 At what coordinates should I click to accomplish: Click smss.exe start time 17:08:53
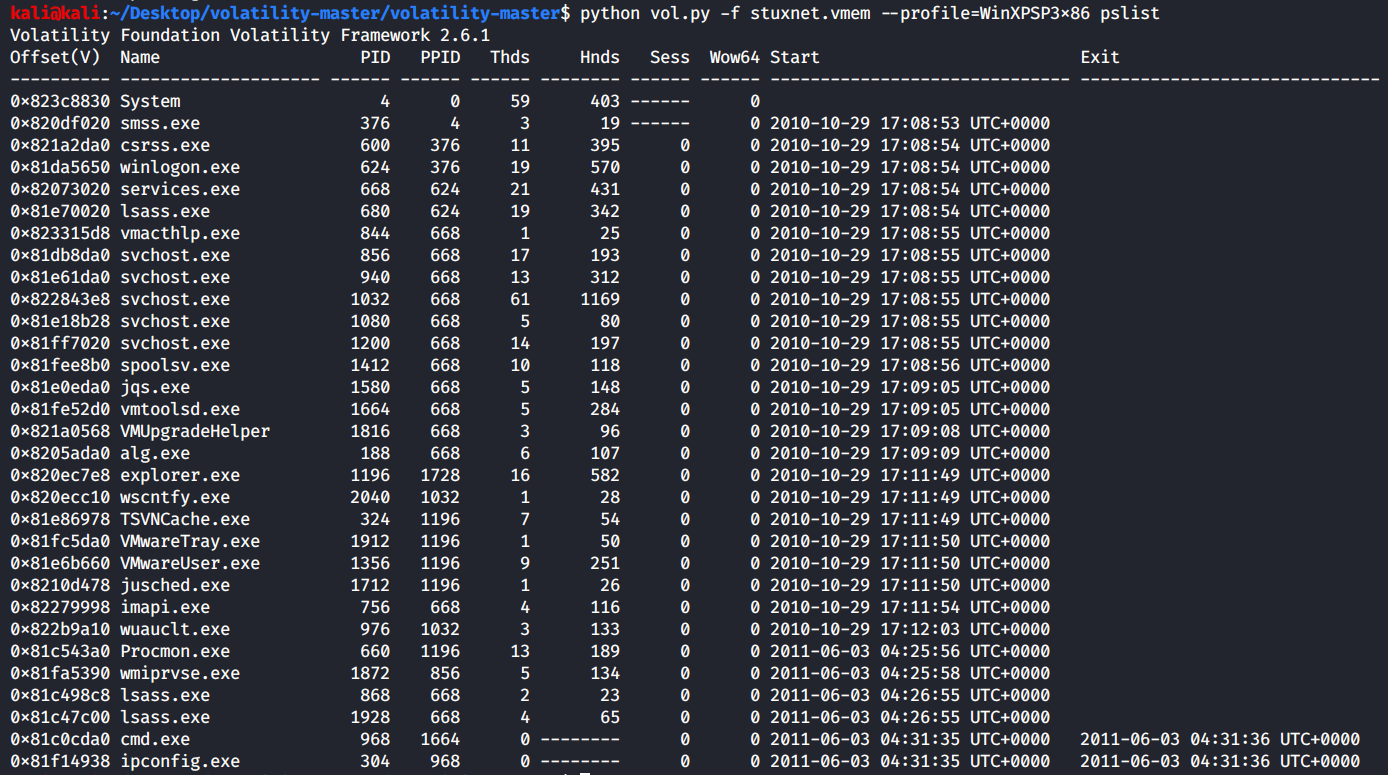tap(920, 123)
